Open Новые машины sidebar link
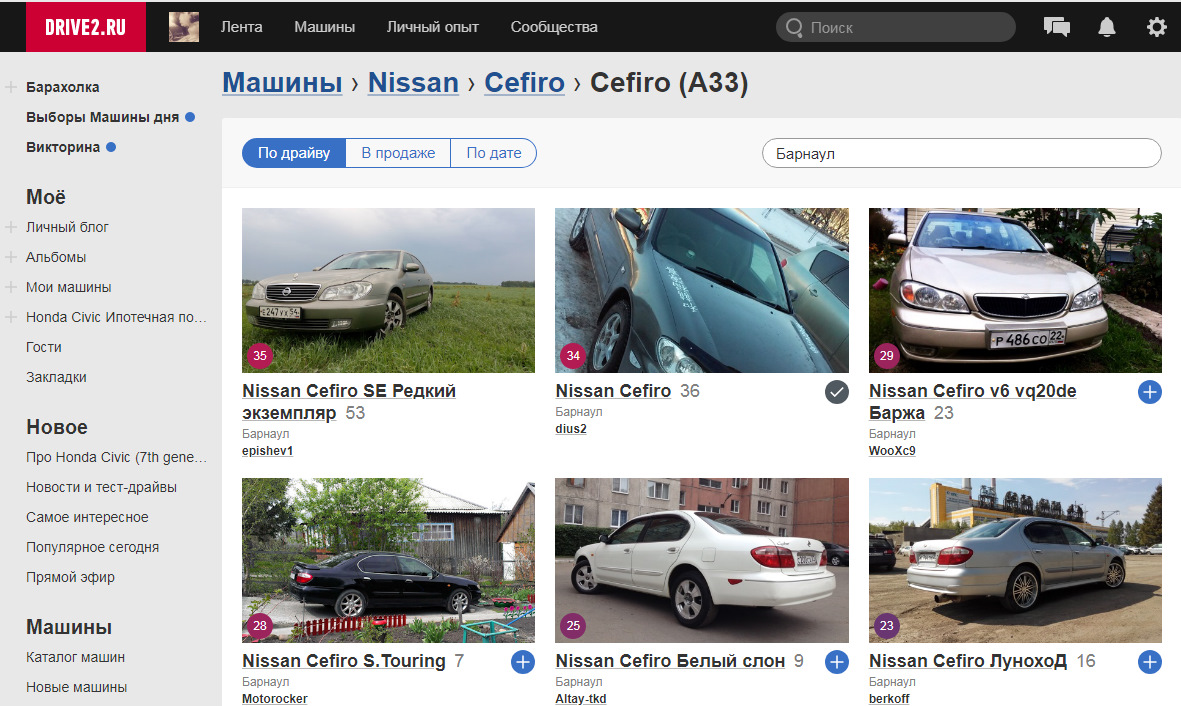 77,687
